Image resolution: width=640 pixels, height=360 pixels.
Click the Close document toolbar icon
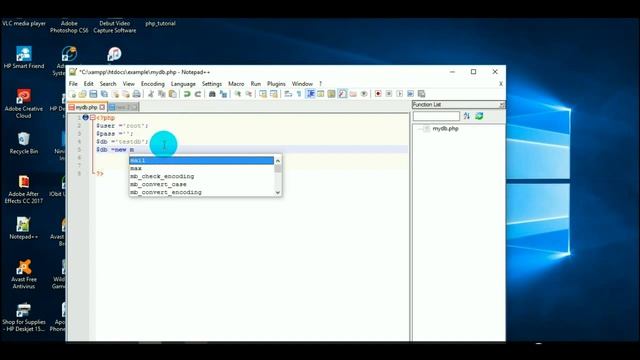115,94
